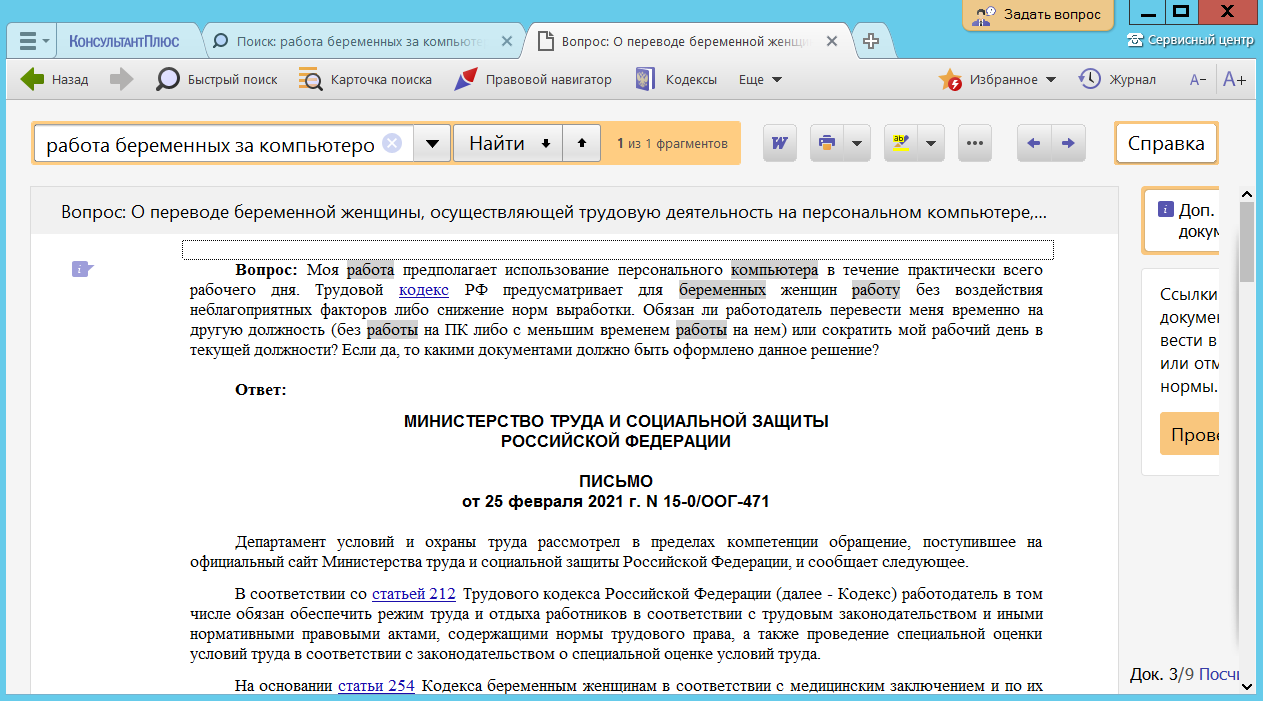This screenshot has height=701, width=1263.
Task: Click the Задать вопрос button
Action: pyautogui.click(x=1038, y=14)
